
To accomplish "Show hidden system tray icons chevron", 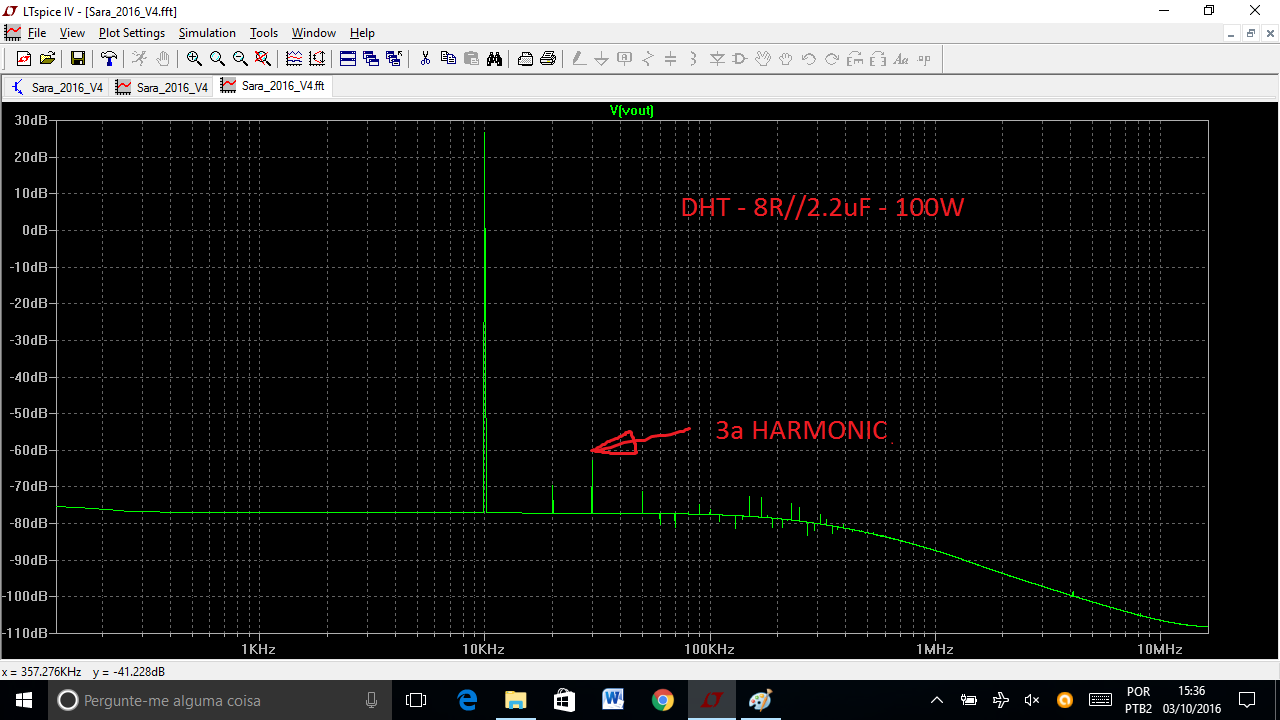I will [x=937, y=700].
